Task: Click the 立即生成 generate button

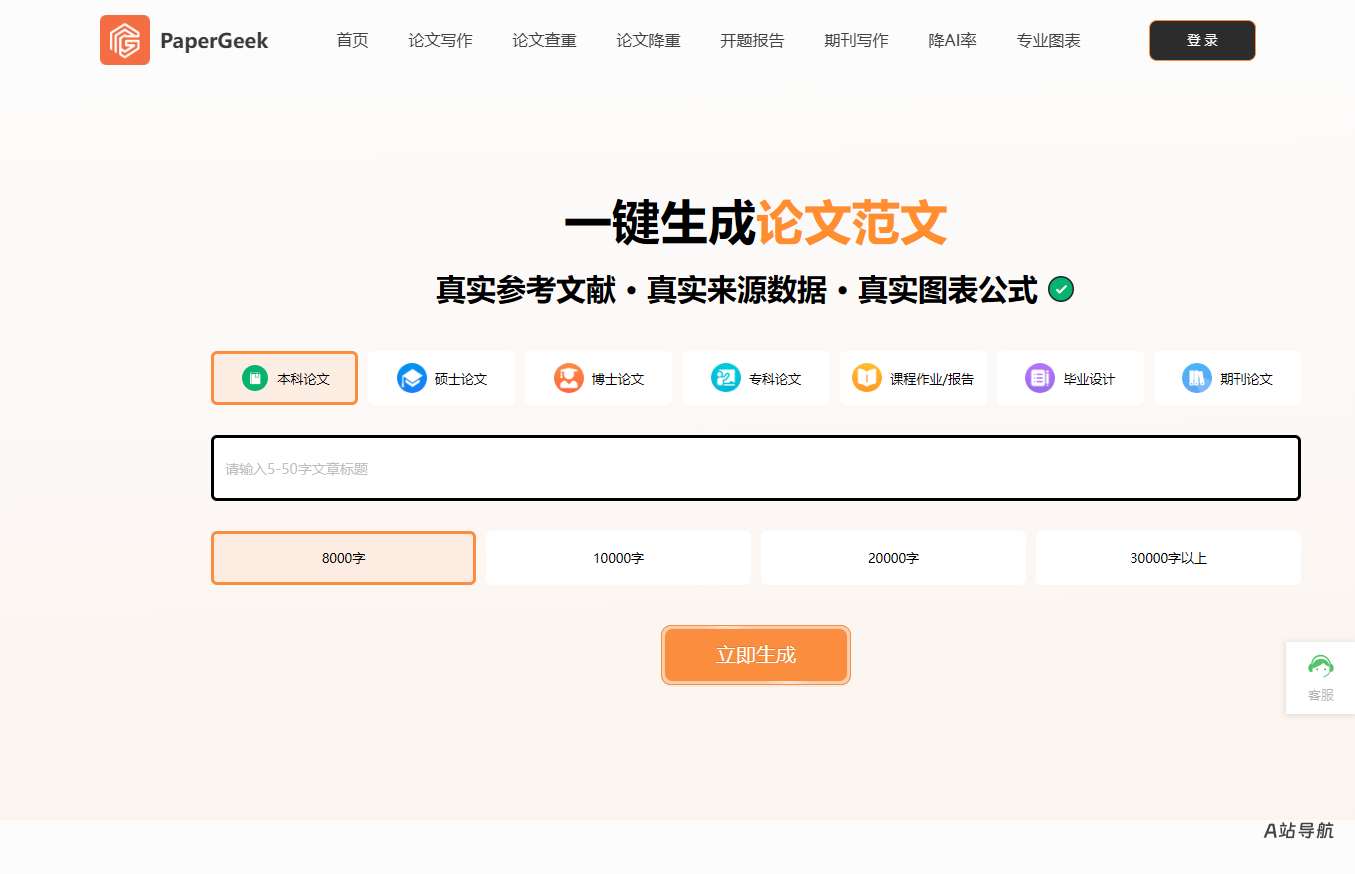Action: [x=756, y=655]
